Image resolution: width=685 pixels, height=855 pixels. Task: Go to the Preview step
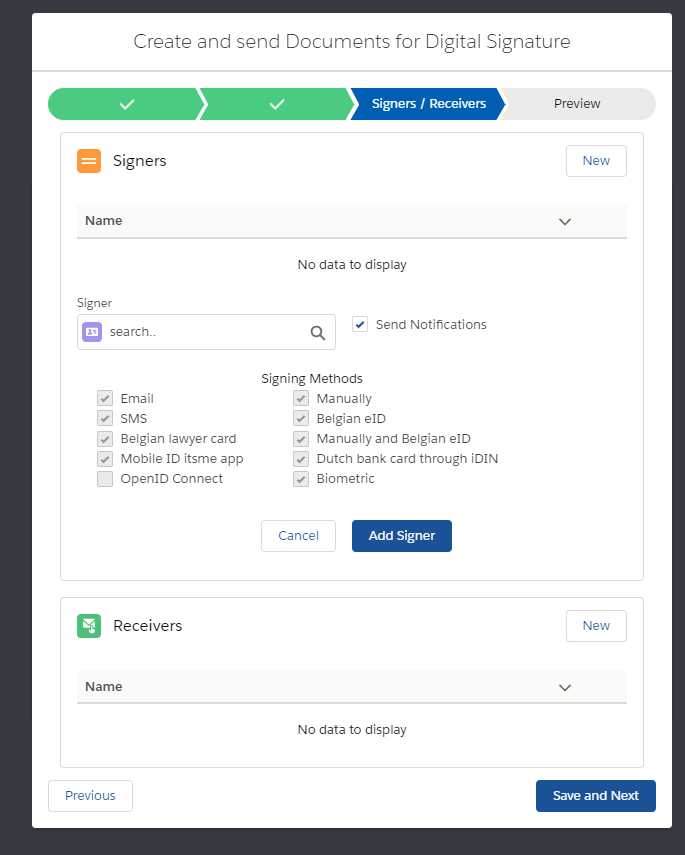tap(577, 104)
